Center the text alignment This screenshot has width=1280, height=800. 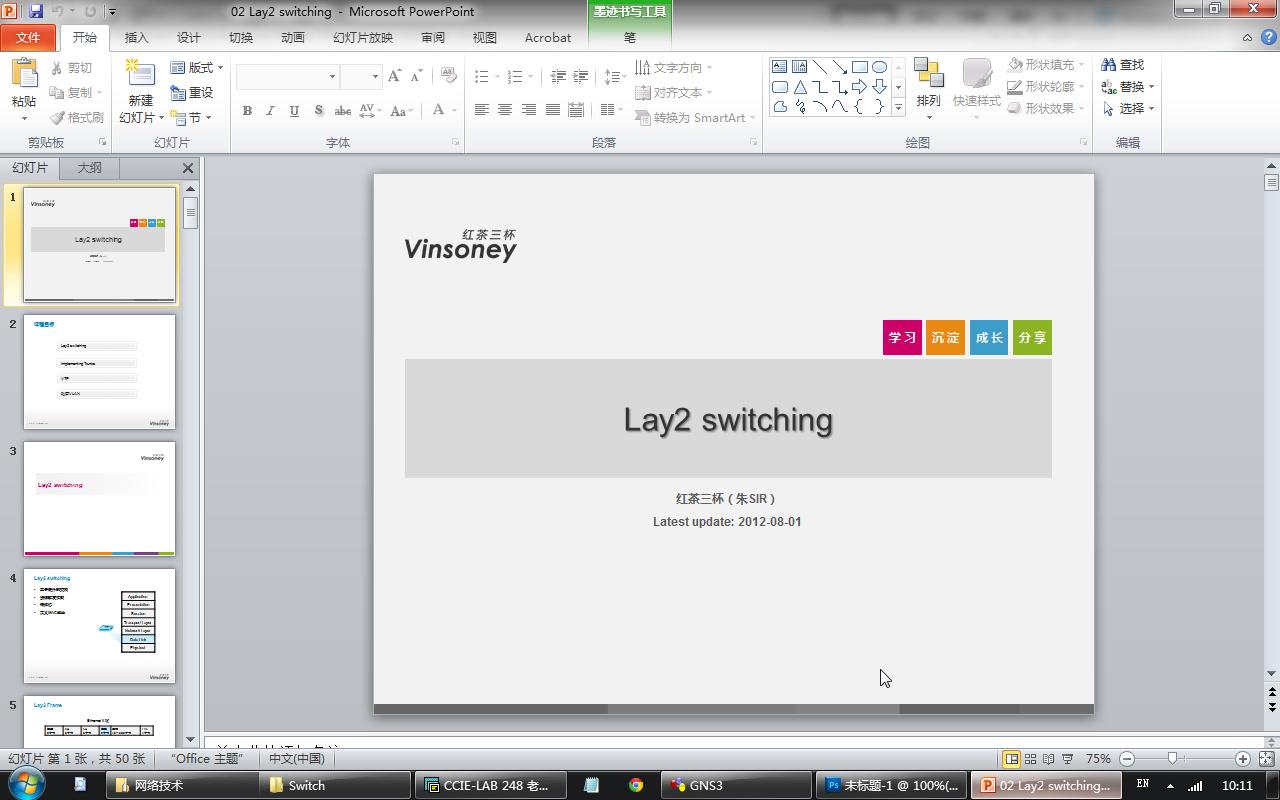(x=505, y=110)
